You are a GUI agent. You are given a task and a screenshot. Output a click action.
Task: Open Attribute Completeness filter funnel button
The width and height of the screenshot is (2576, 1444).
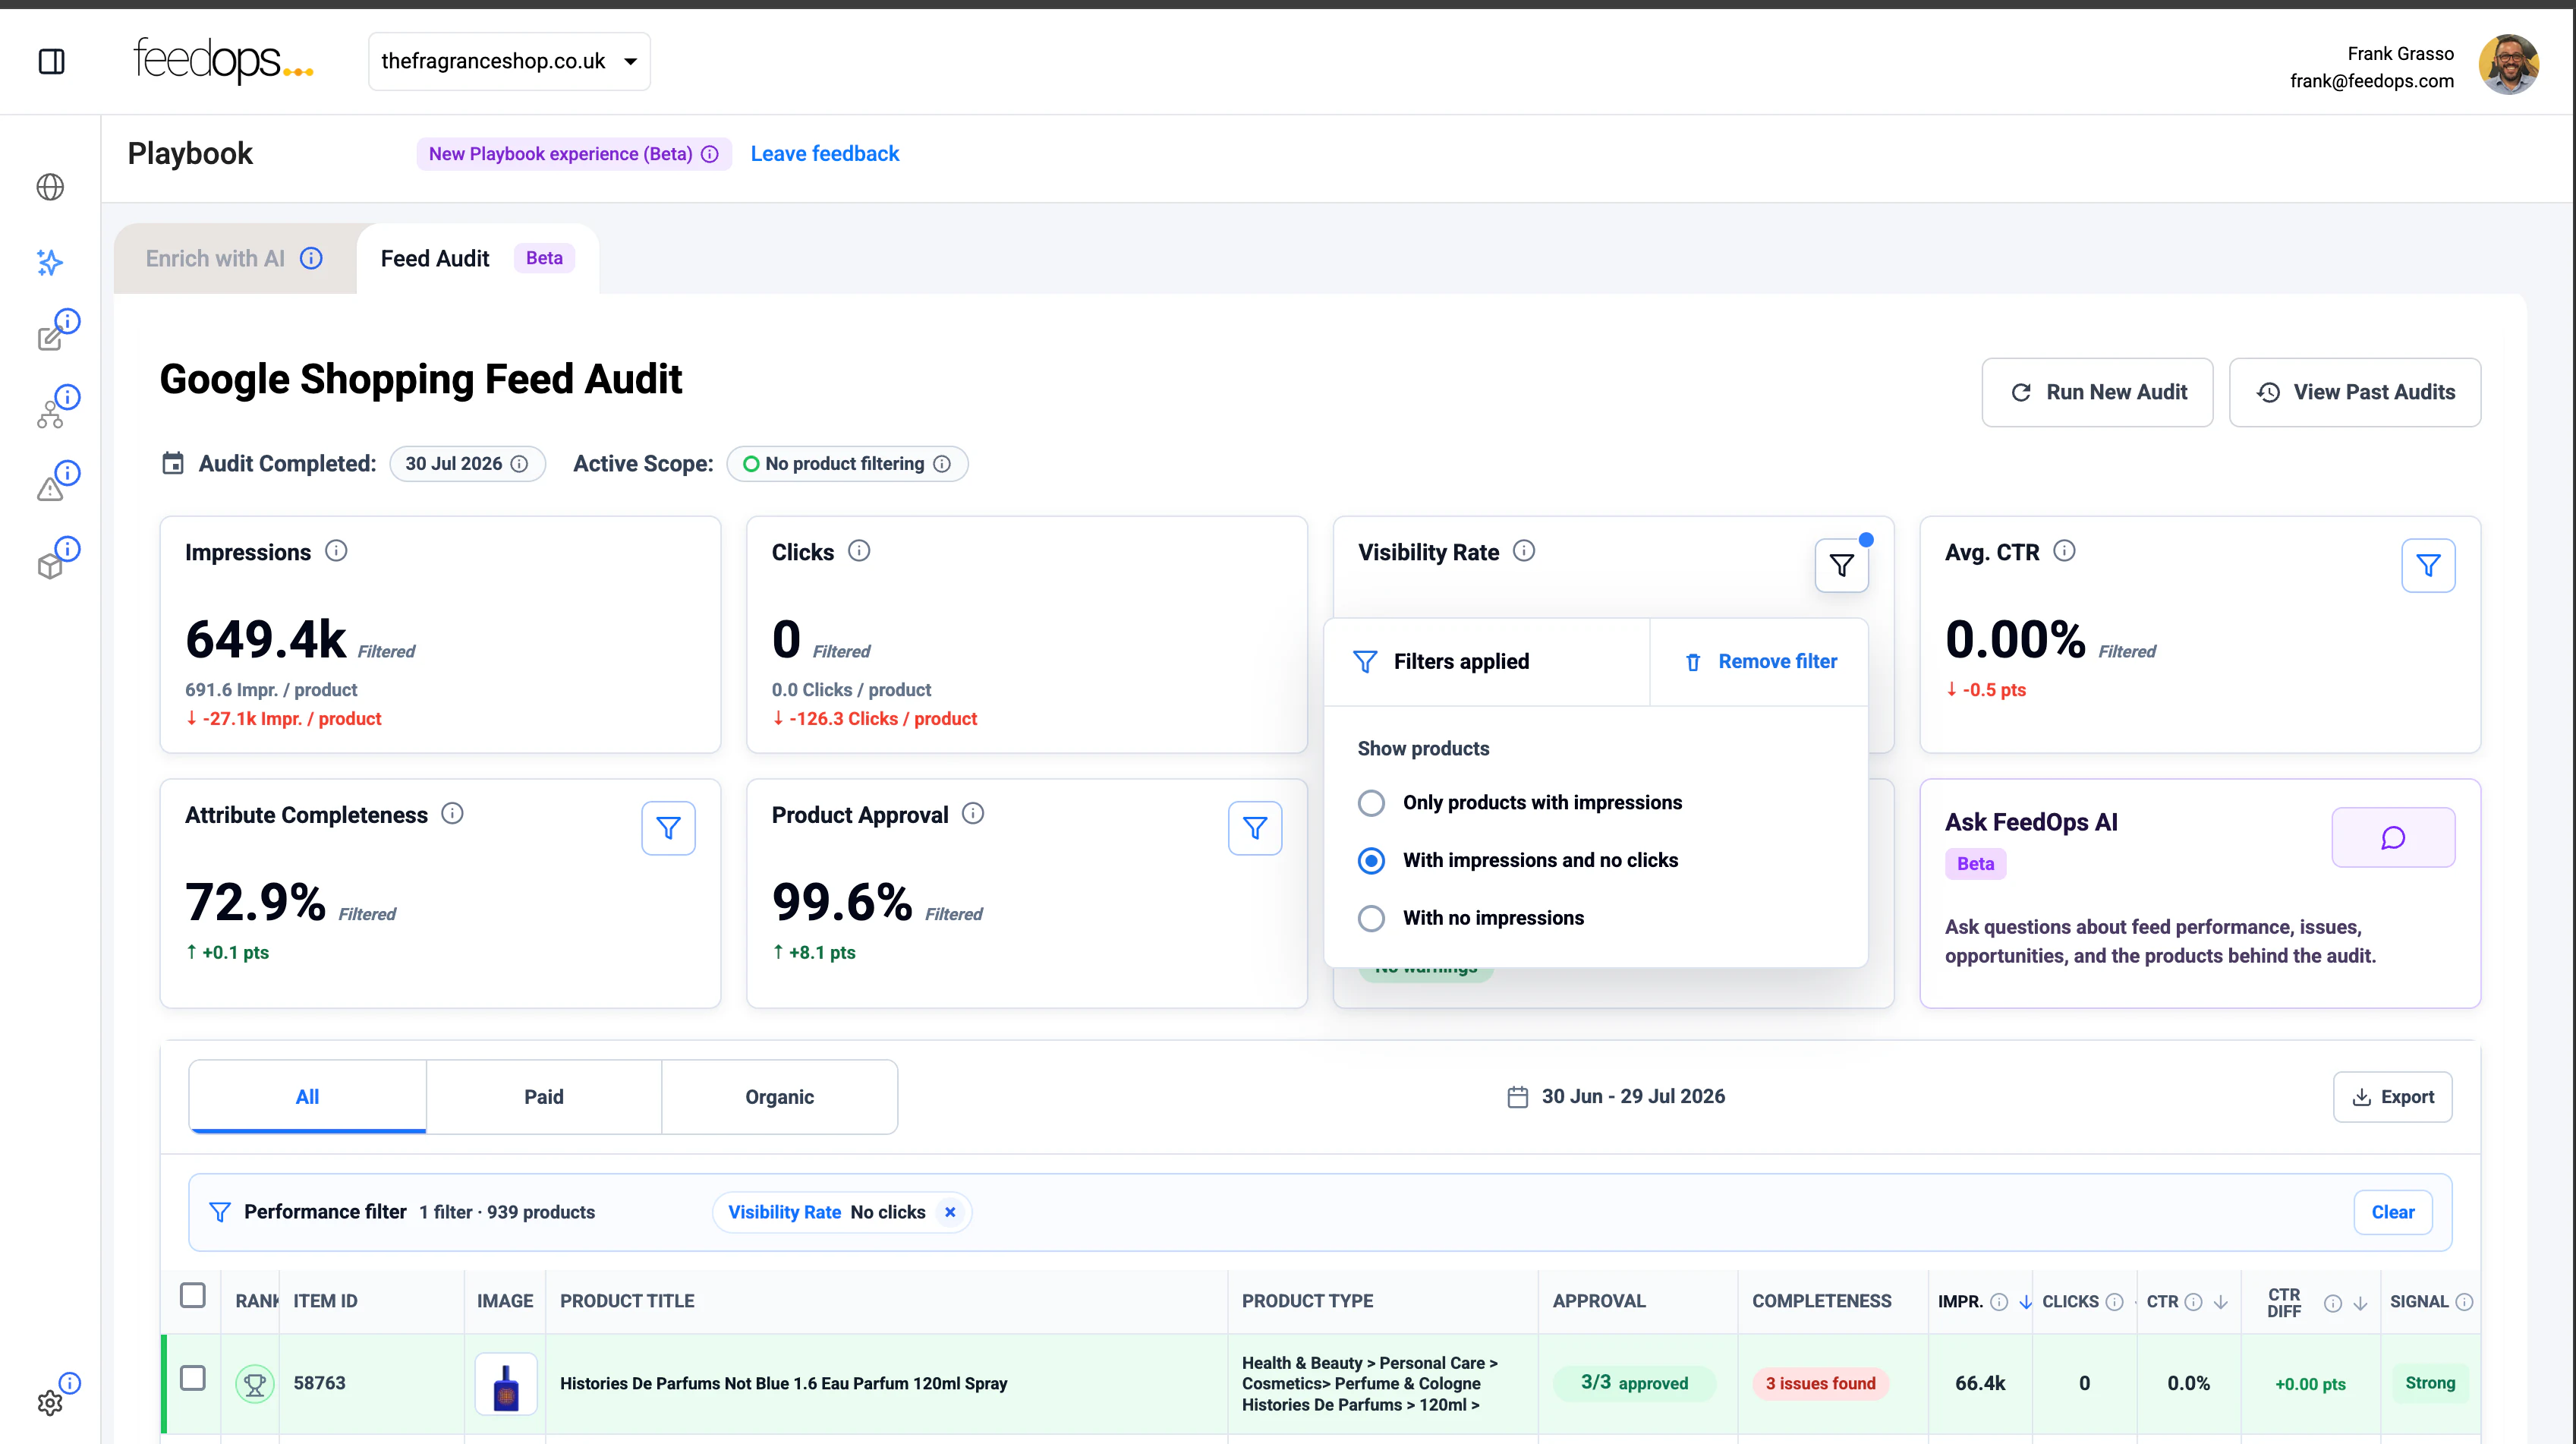pyautogui.click(x=668, y=828)
